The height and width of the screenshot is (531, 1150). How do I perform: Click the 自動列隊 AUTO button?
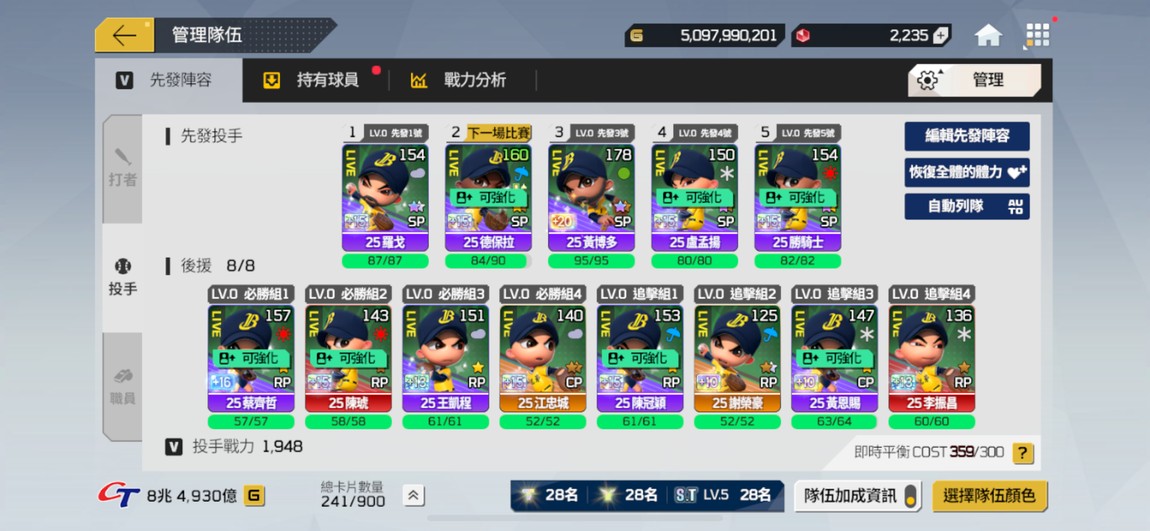[967, 206]
